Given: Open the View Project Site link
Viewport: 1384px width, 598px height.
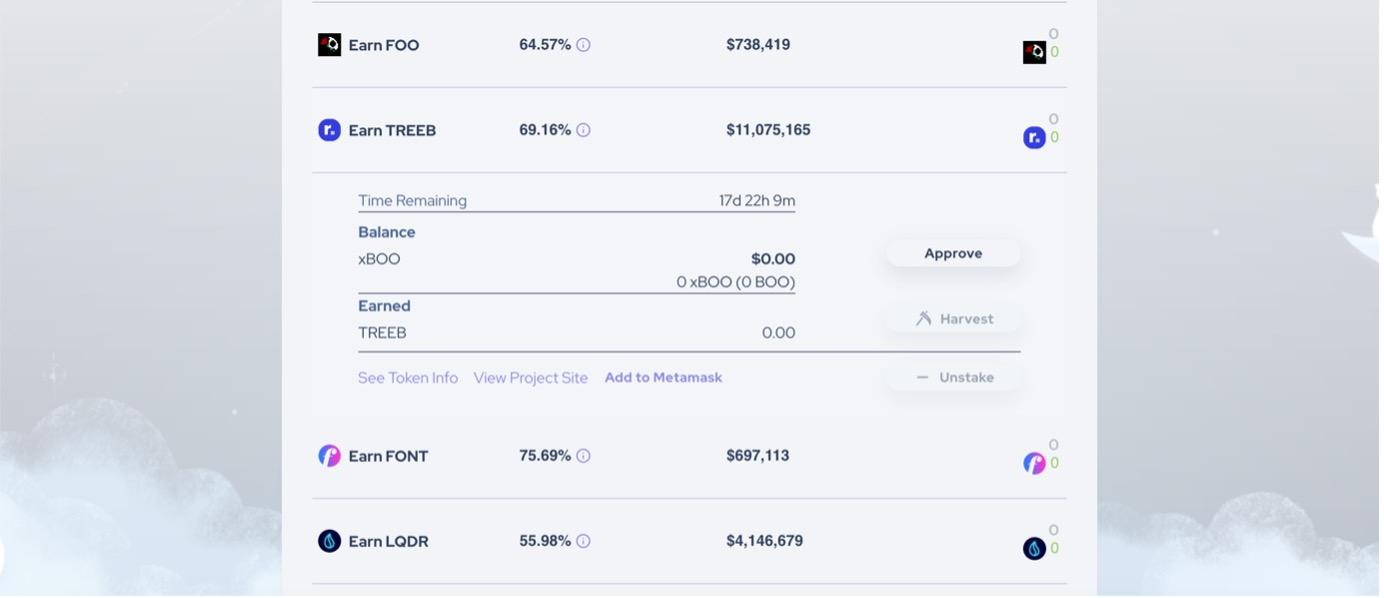Looking at the screenshot, I should (530, 378).
